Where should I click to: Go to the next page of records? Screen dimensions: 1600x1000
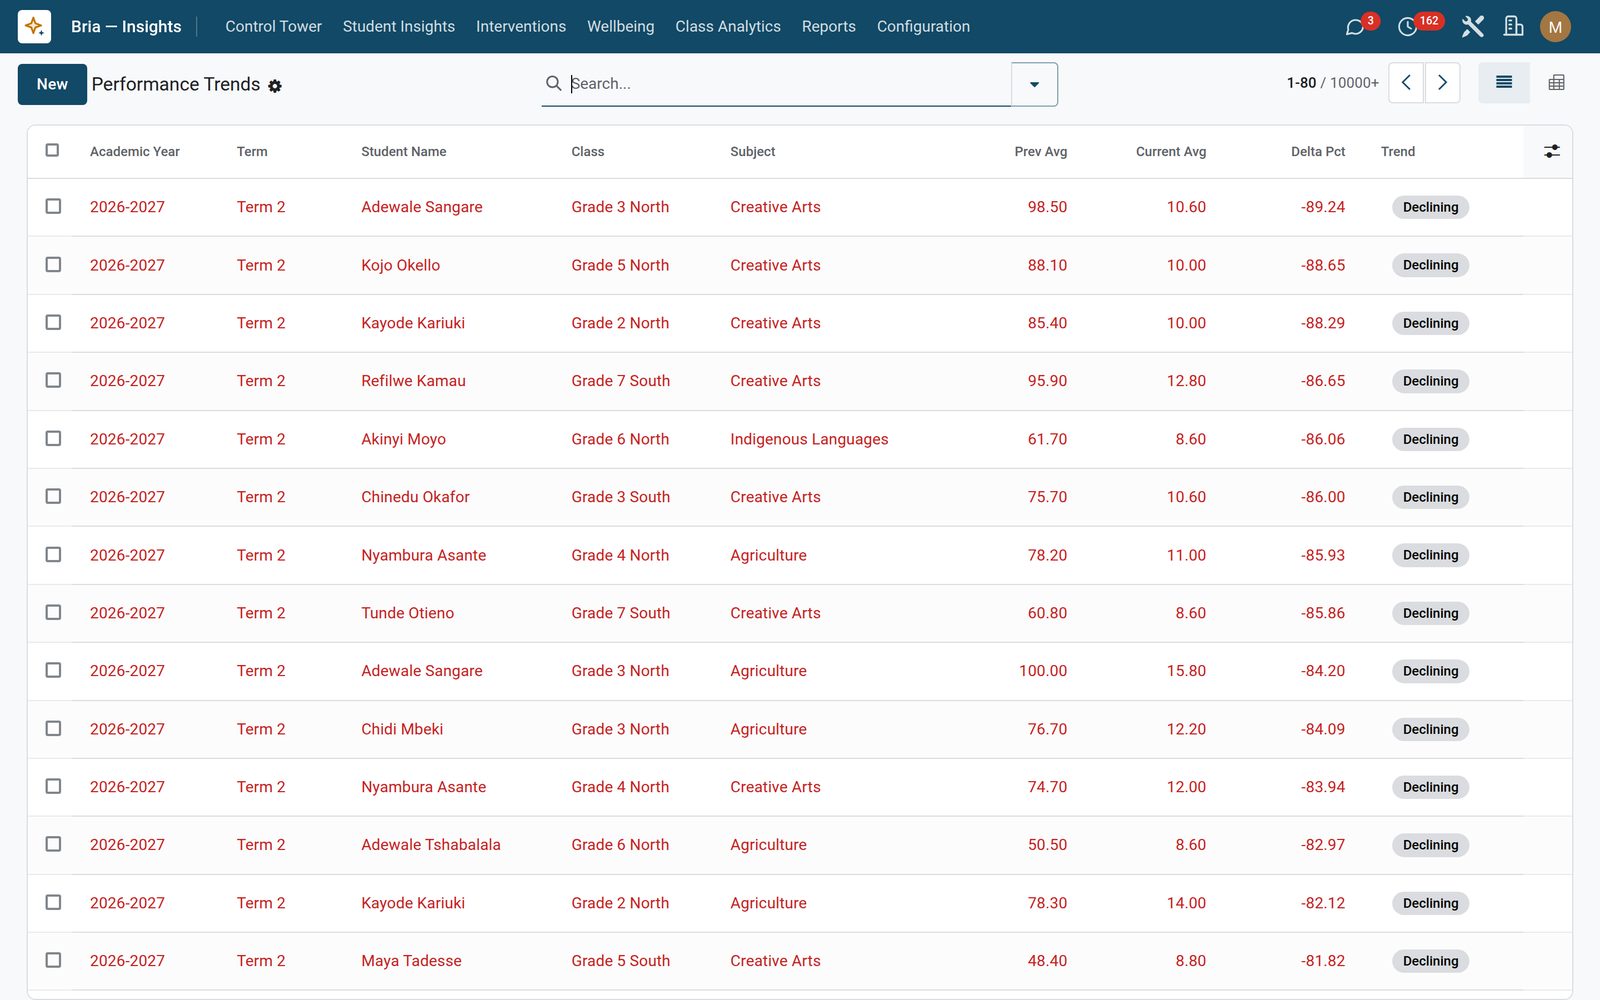point(1442,83)
